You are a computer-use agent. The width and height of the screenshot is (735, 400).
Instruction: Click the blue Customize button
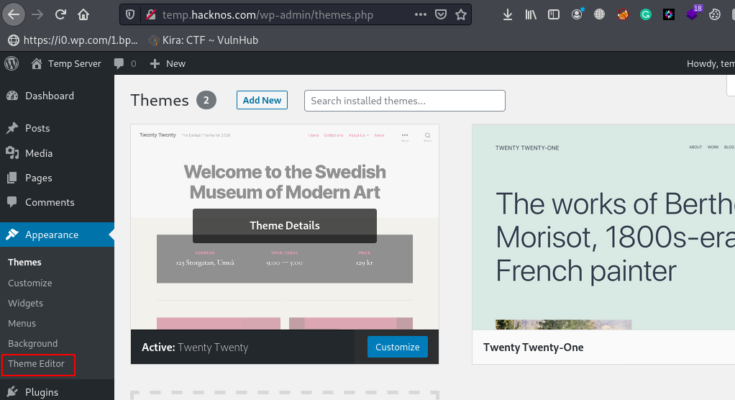point(398,347)
